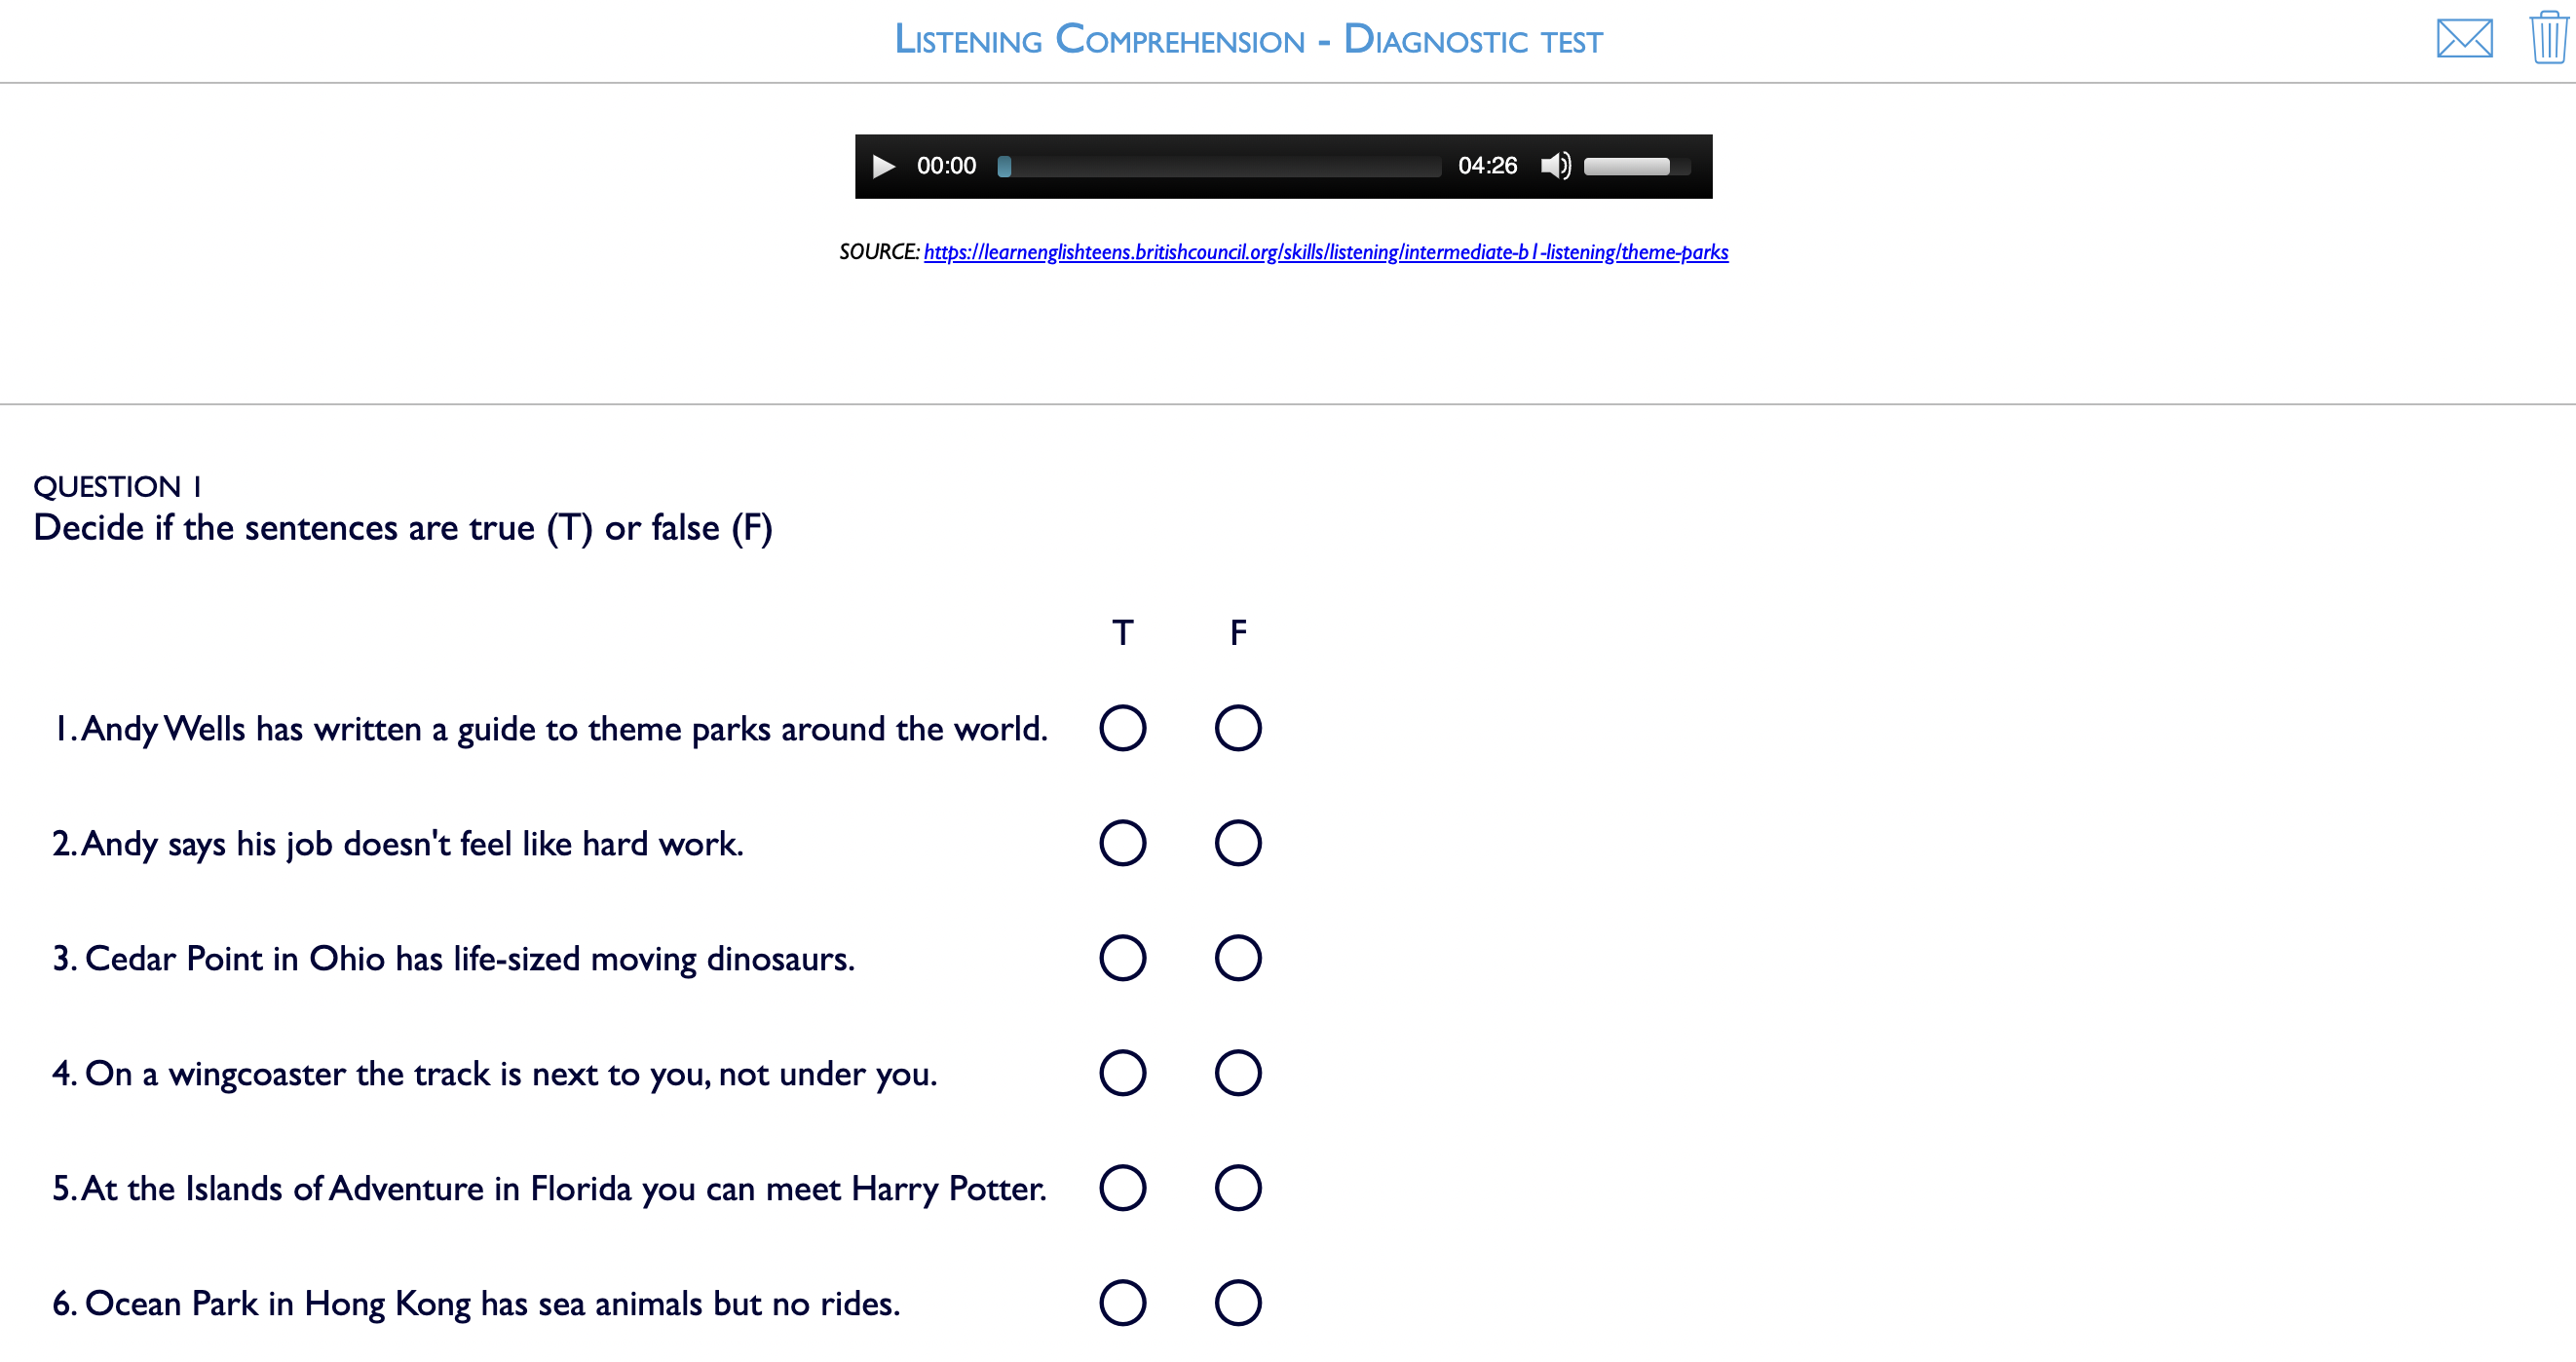Mark the wingcoaster sentence as True
Image resolution: width=2576 pixels, height=1362 pixels.
click(x=1122, y=1073)
